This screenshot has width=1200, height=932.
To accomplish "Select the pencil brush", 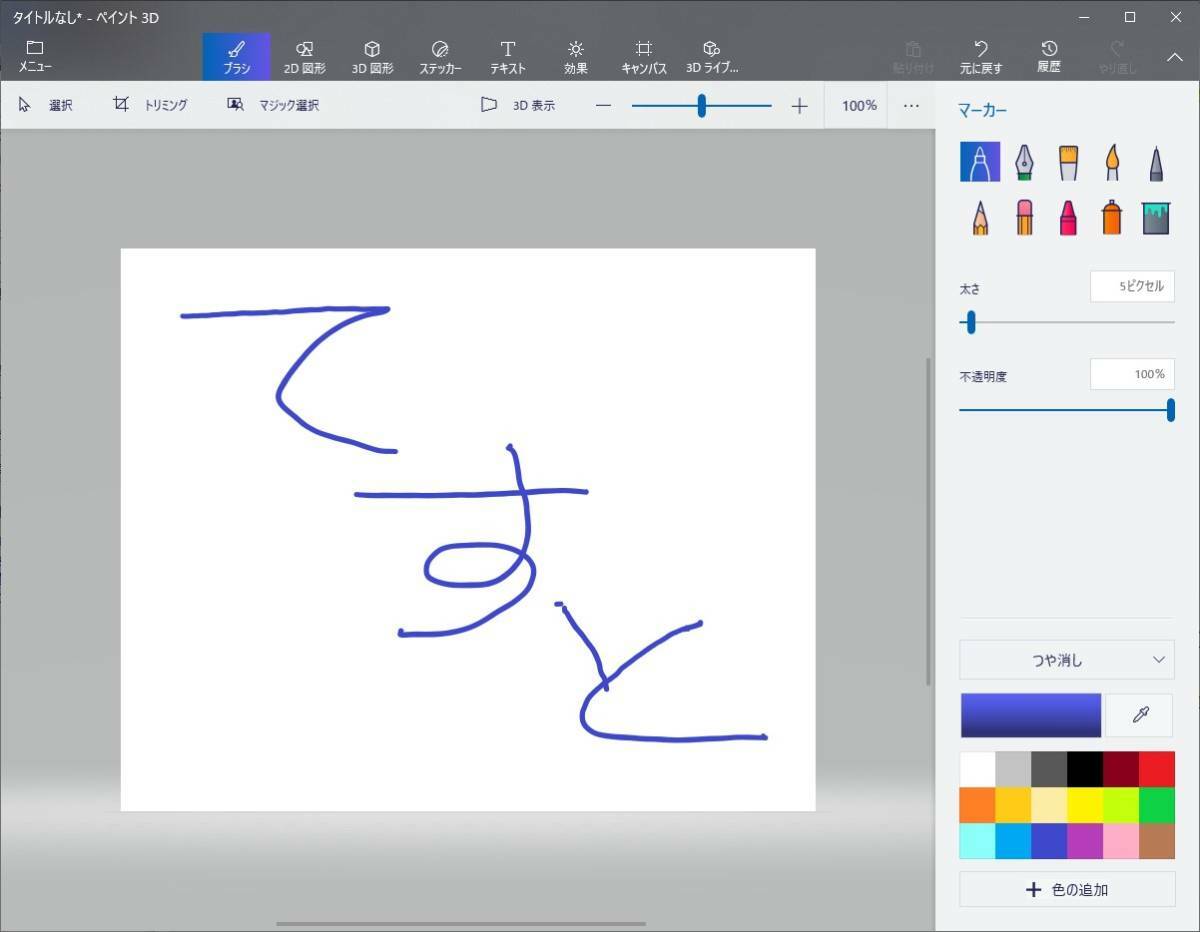I will 980,216.
